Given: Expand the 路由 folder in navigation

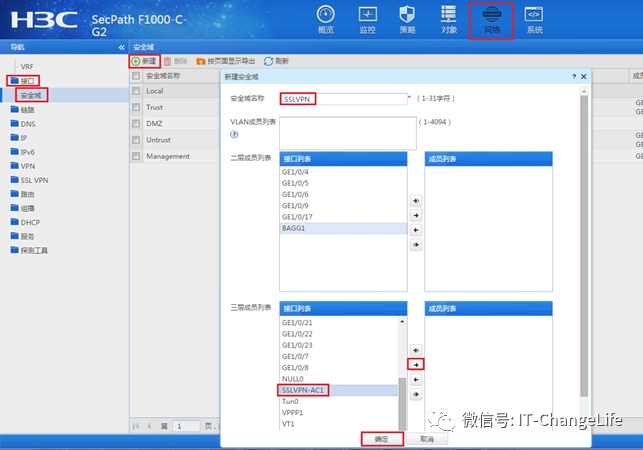Looking at the screenshot, I should tap(23, 194).
